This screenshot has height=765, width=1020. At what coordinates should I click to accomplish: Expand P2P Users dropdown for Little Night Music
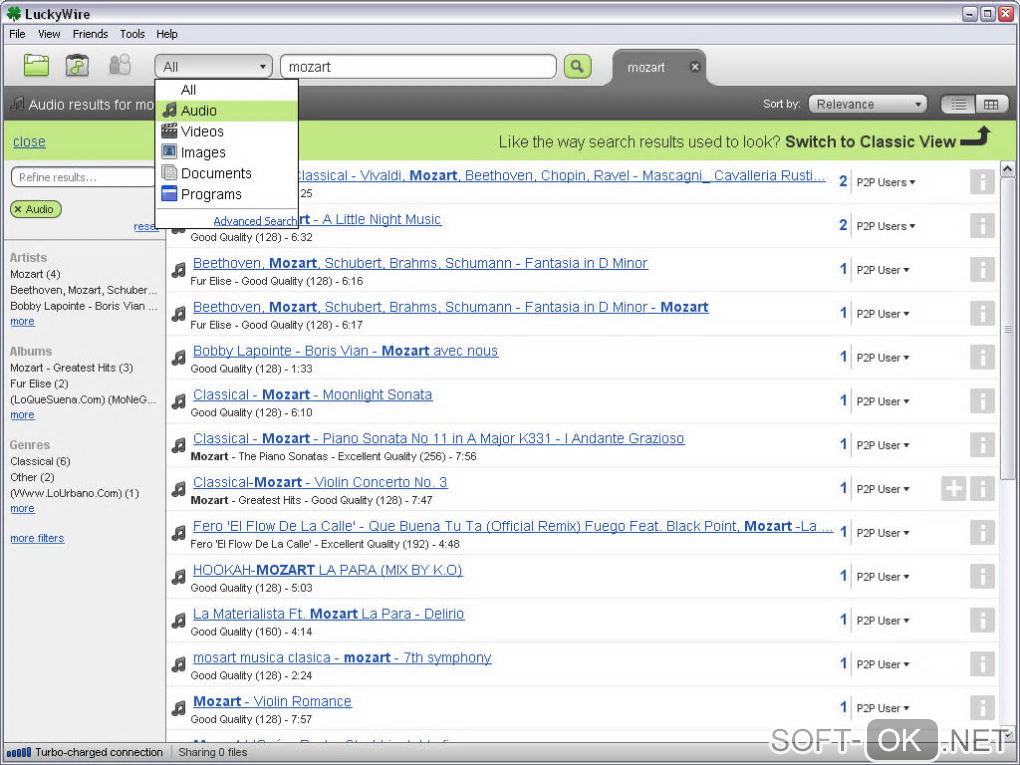pos(885,226)
